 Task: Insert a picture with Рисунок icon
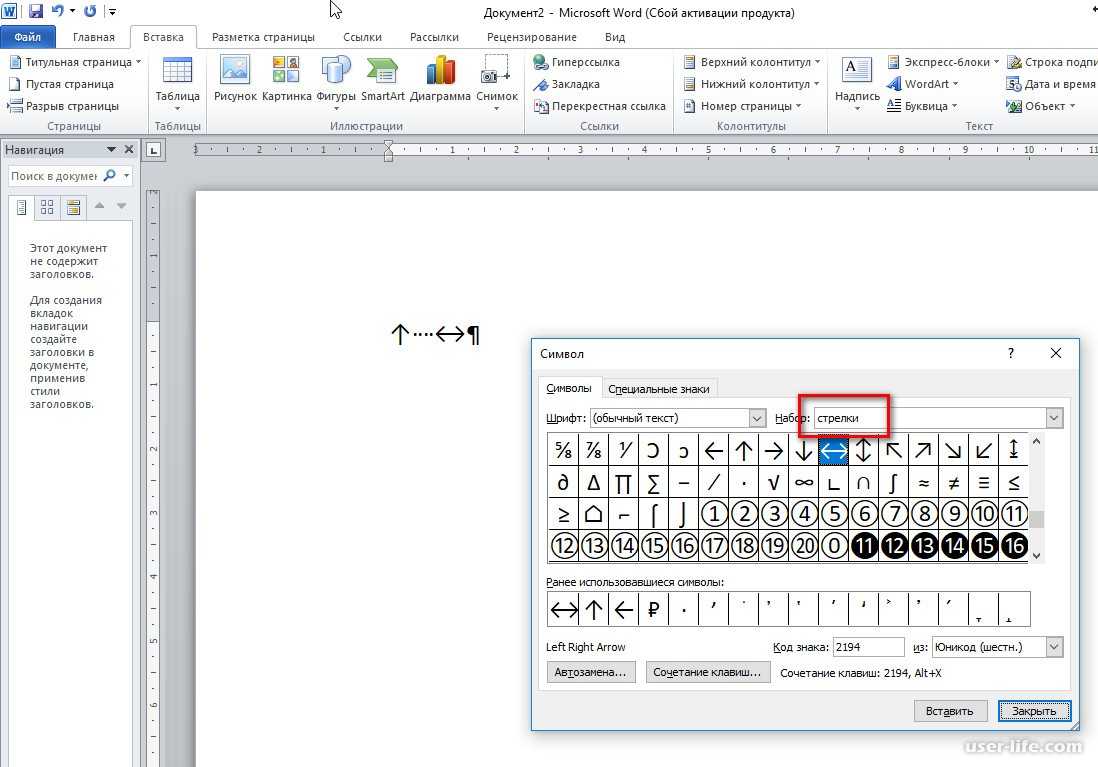click(235, 80)
